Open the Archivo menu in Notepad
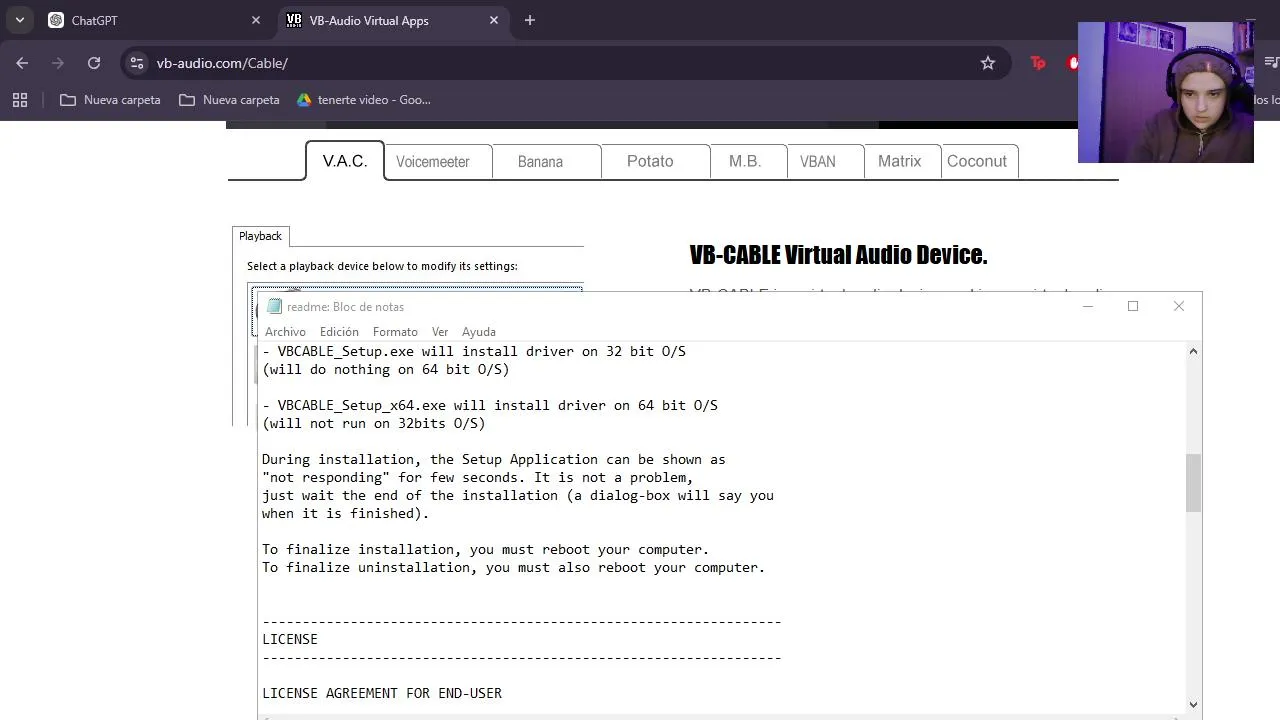This screenshot has height=720, width=1280. point(285,332)
